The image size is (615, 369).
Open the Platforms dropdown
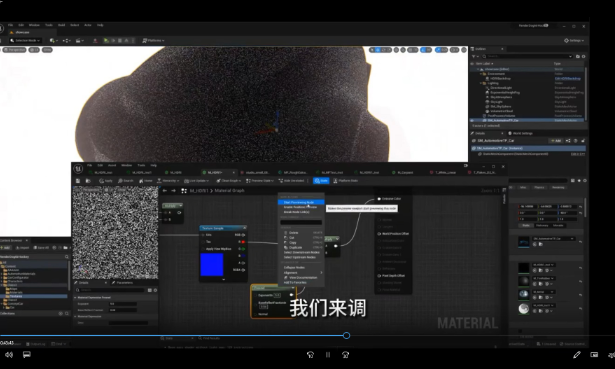[153, 40]
